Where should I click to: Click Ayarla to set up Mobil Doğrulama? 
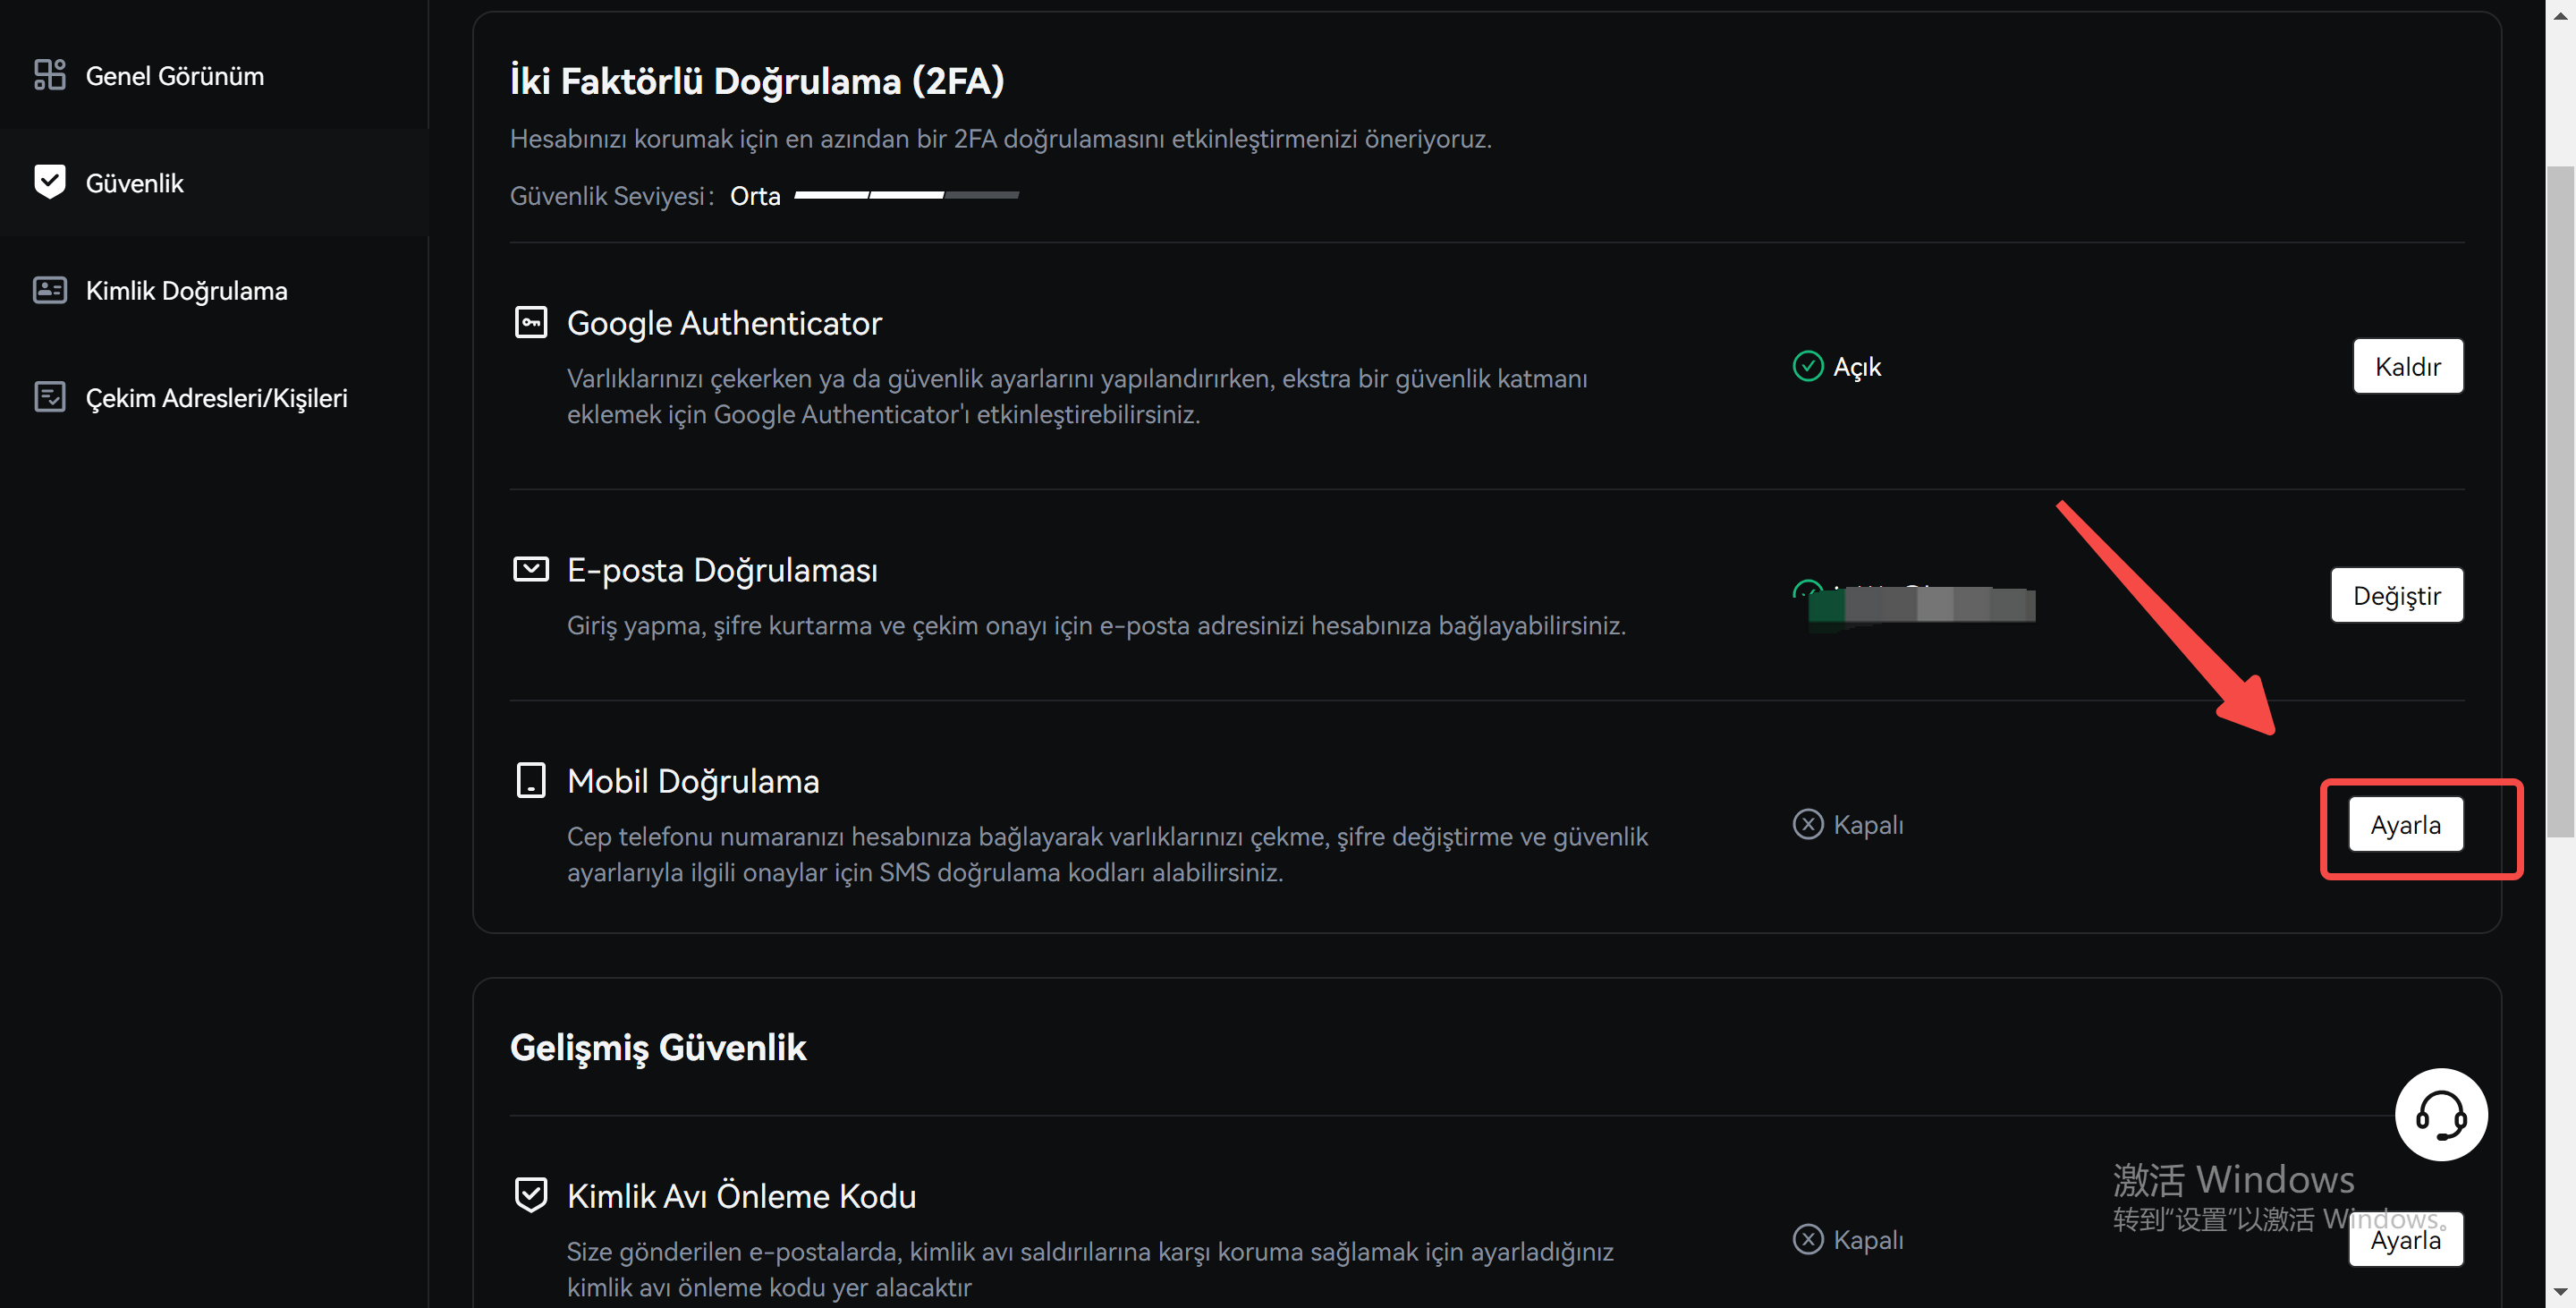coord(2405,824)
